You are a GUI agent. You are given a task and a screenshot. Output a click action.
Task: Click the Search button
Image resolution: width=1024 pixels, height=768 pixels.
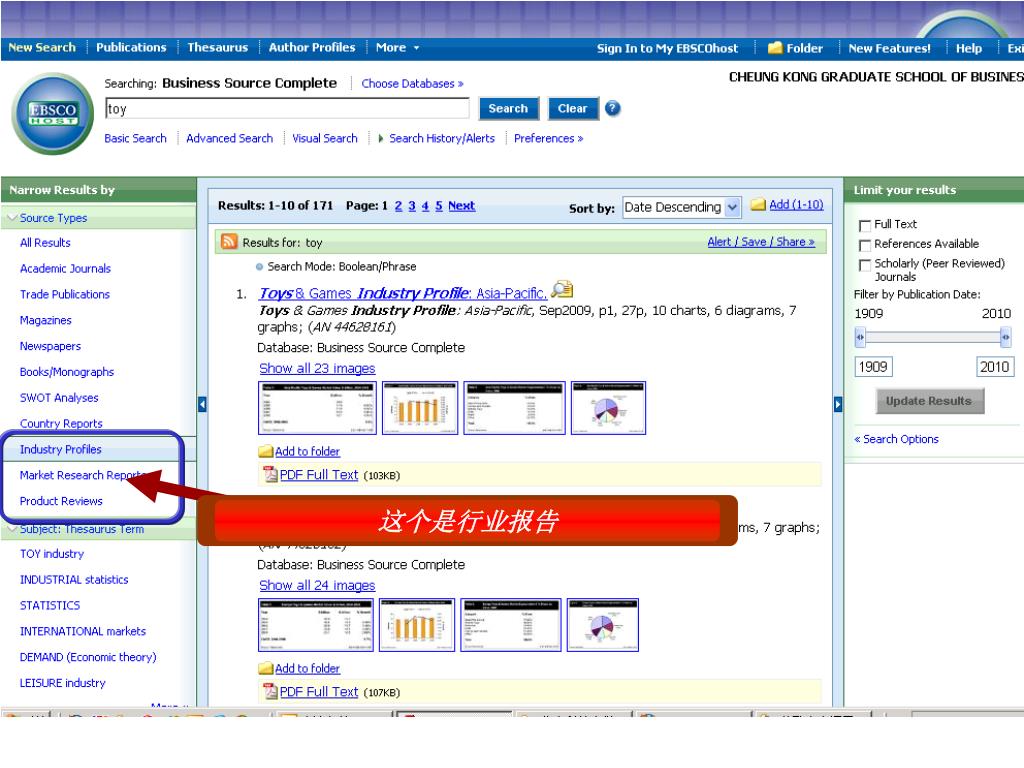pos(509,108)
